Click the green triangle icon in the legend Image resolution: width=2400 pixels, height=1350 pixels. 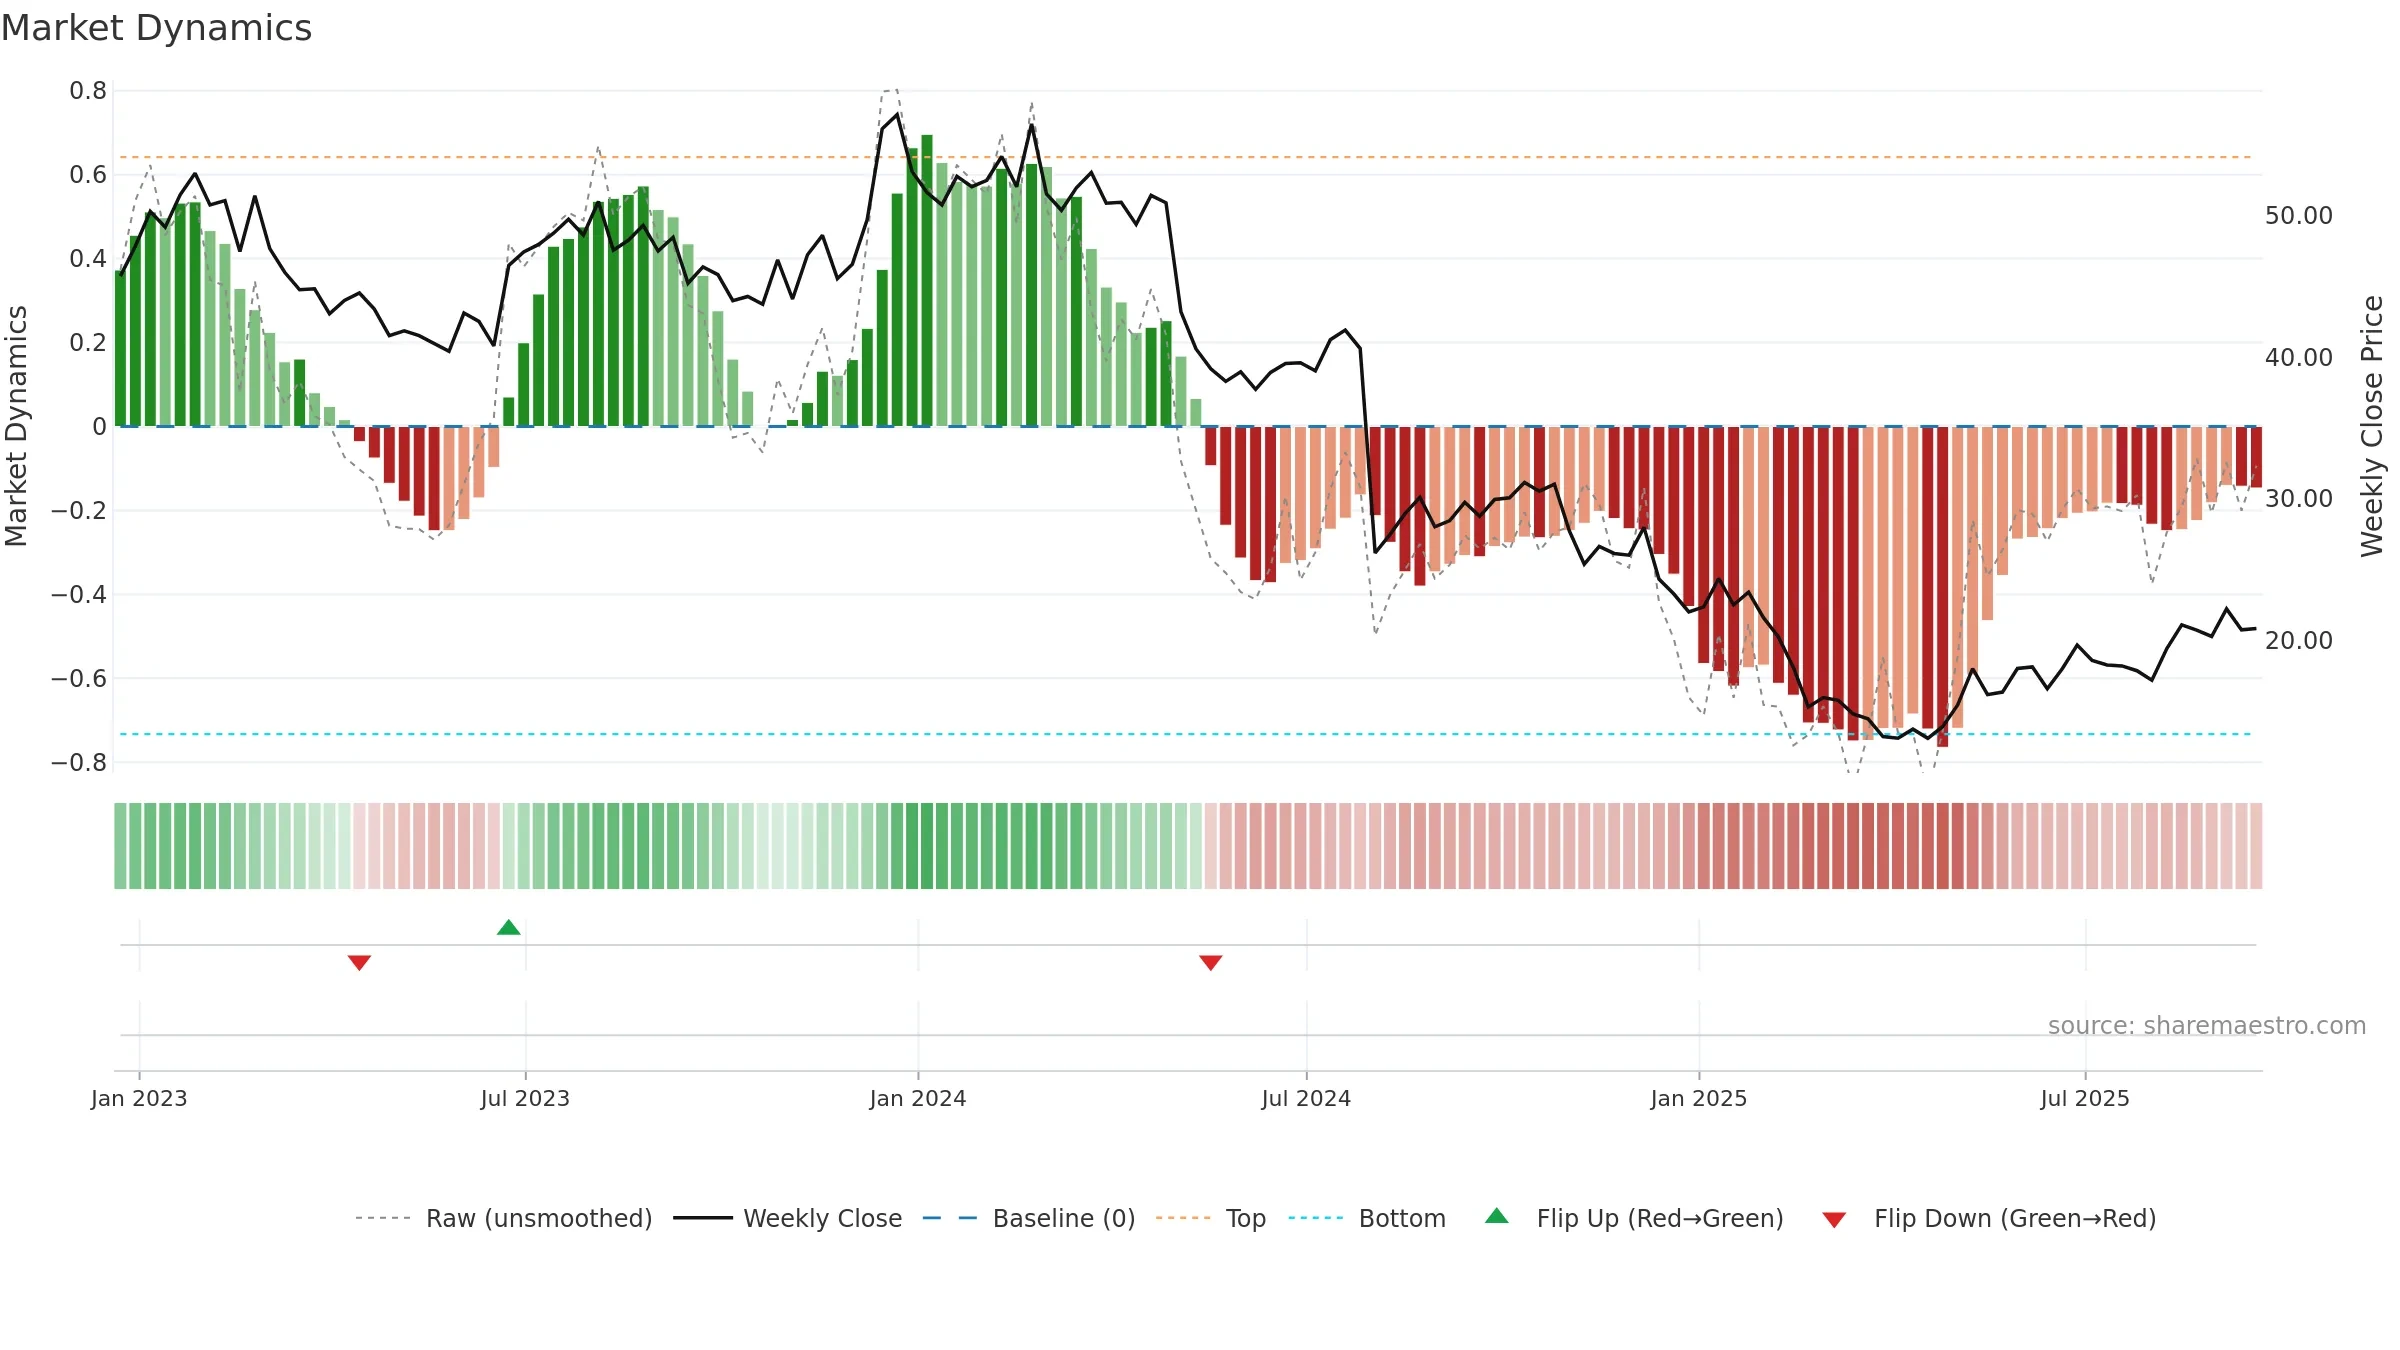click(x=1496, y=1216)
